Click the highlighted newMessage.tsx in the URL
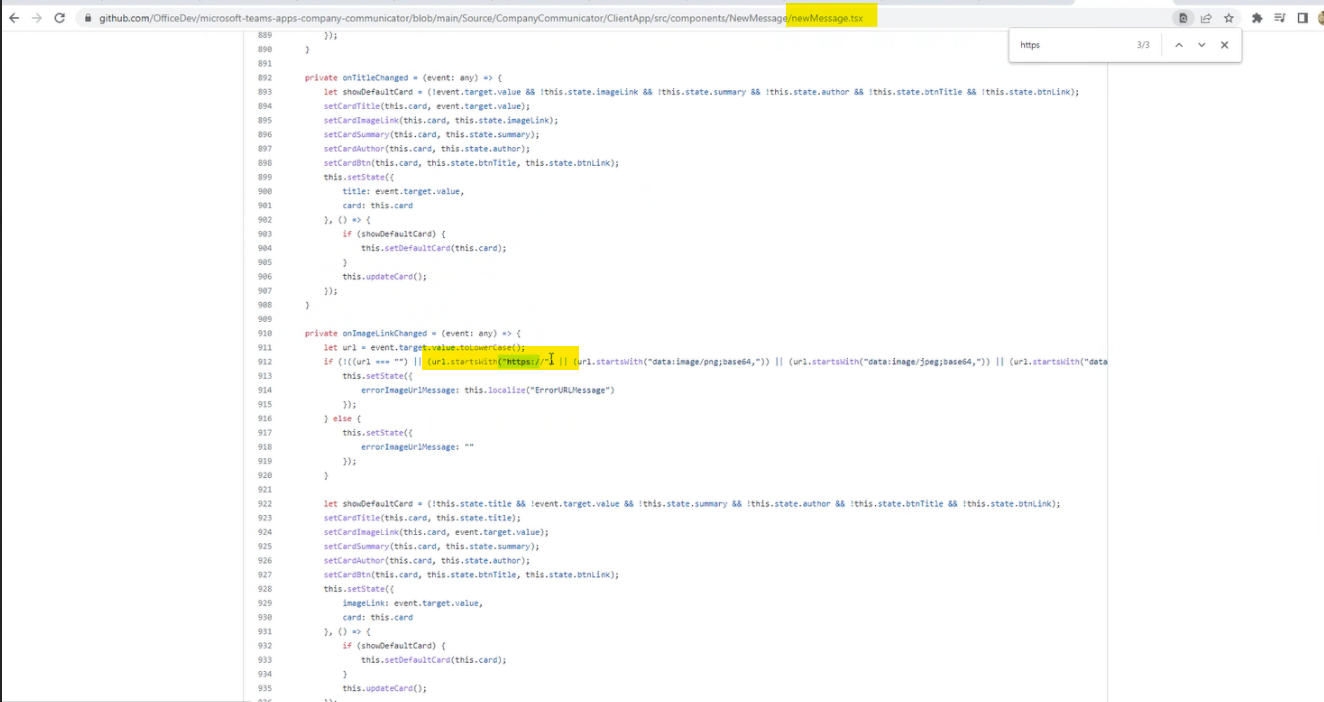Image resolution: width=1324 pixels, height=702 pixels. pyautogui.click(x=830, y=17)
